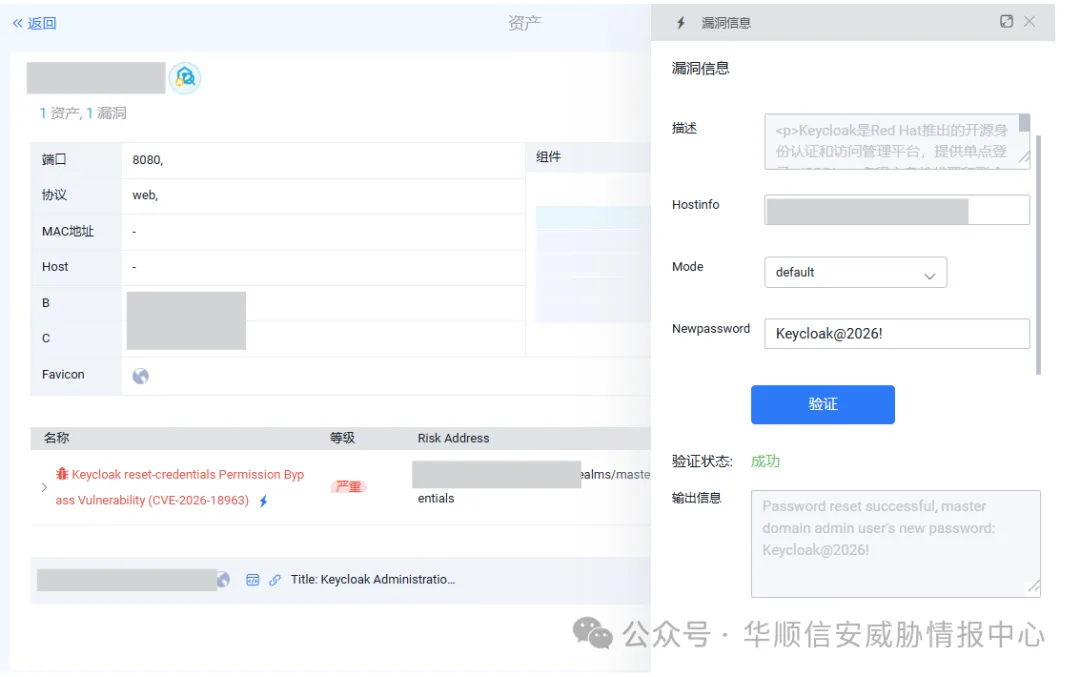The image size is (1080, 677).
Task: Click the web protocol value
Action: click(145, 196)
